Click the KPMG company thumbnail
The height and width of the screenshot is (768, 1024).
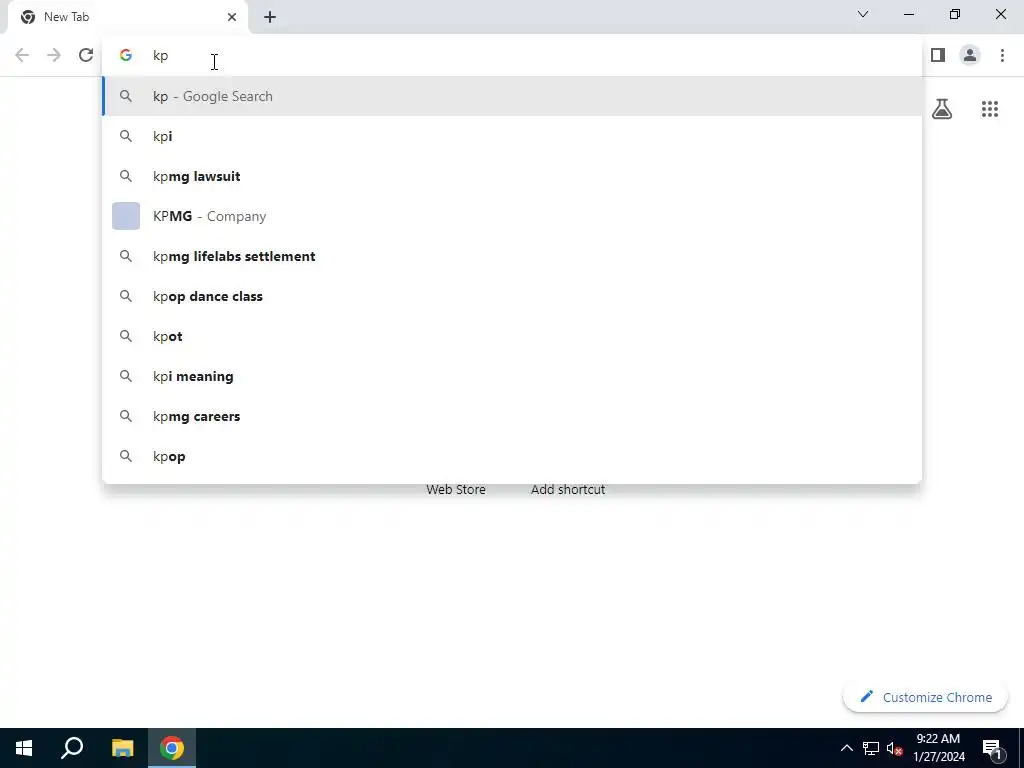point(126,216)
